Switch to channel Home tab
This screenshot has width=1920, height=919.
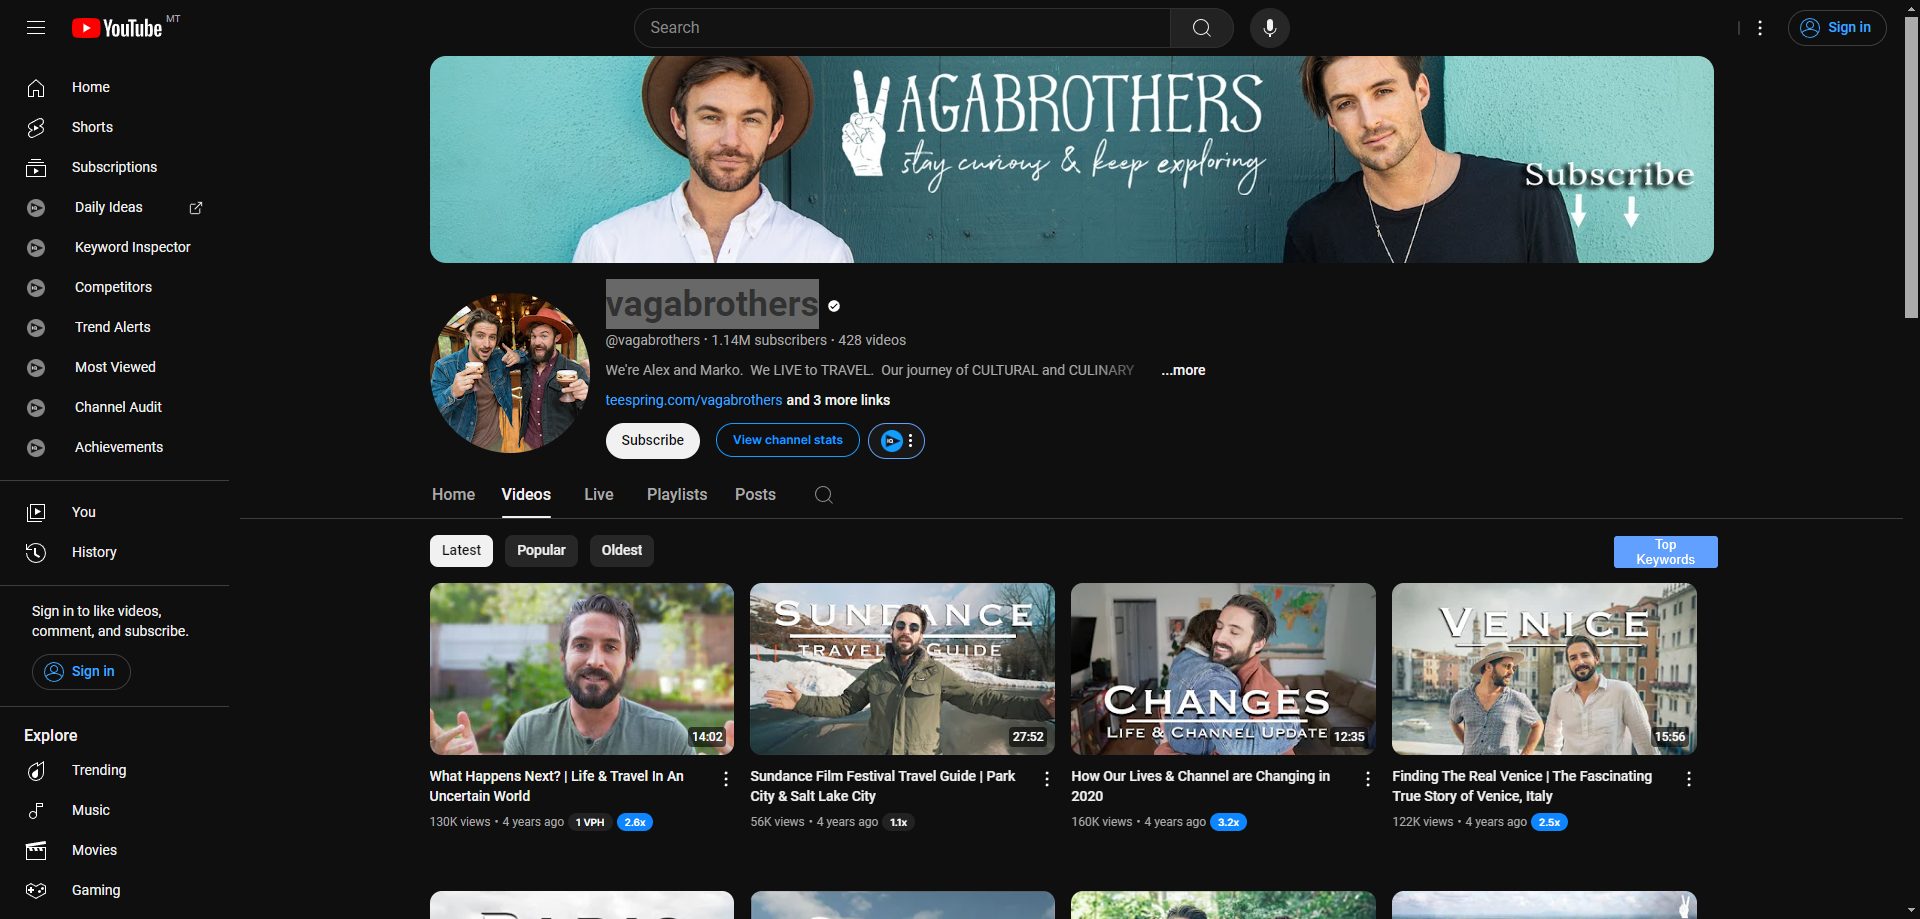453,495
